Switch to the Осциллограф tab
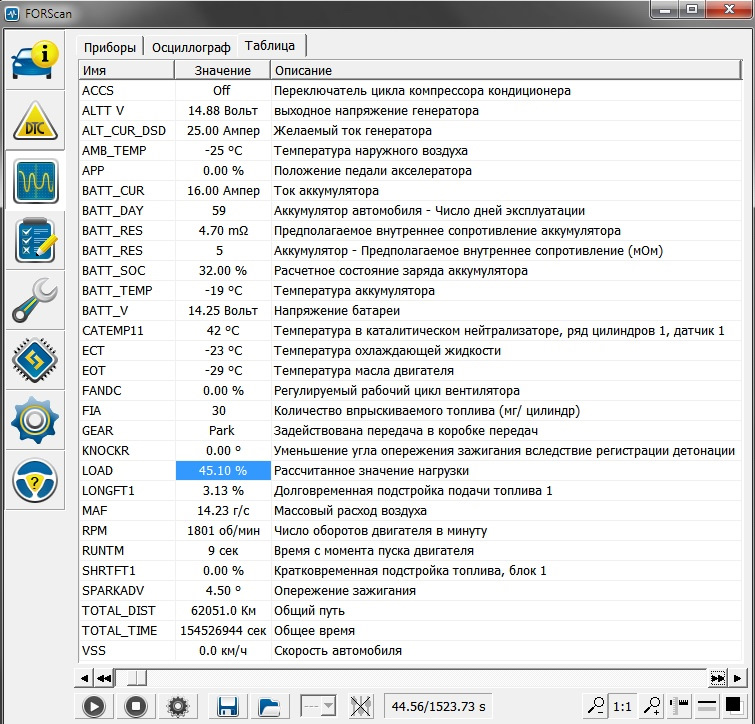 tap(191, 47)
